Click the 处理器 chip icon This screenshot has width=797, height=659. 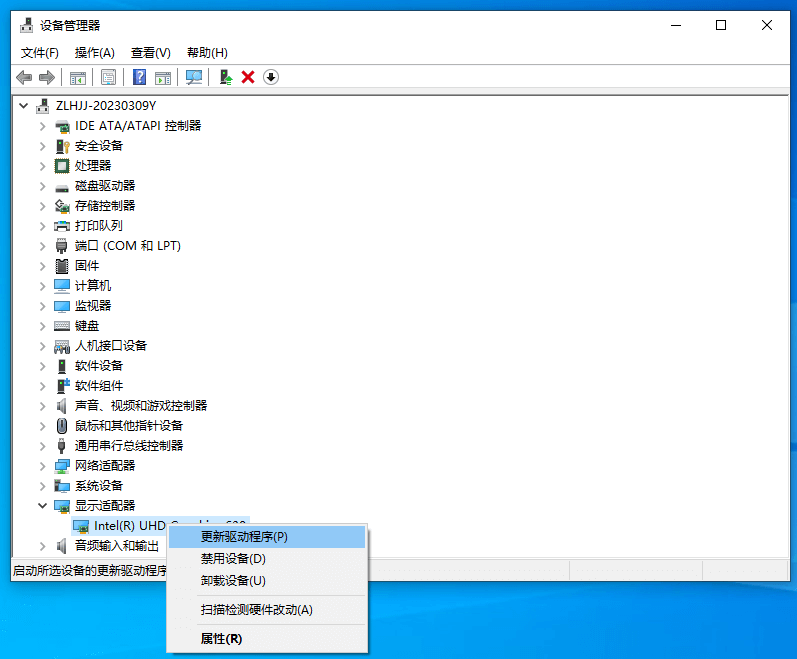pyautogui.click(x=62, y=166)
